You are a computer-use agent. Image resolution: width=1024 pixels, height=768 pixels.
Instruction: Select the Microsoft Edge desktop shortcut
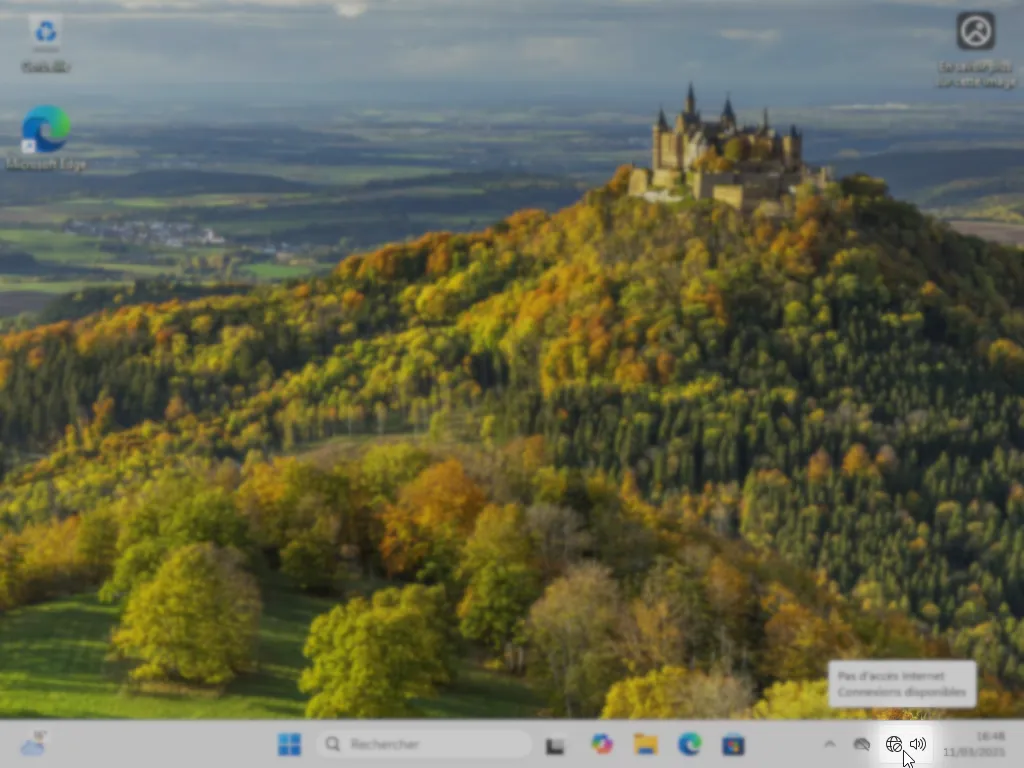pyautogui.click(x=46, y=129)
